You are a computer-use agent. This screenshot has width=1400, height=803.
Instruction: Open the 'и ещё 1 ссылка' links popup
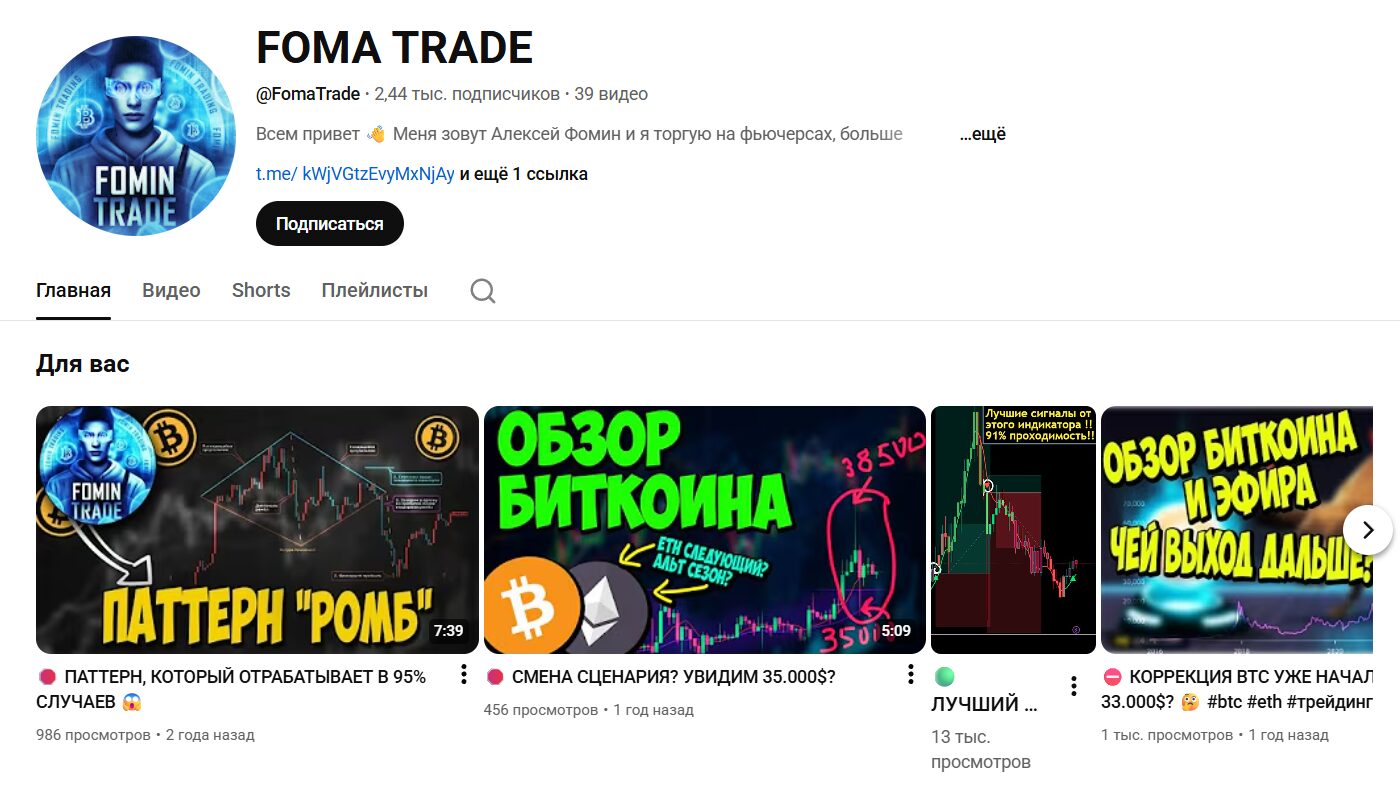[524, 174]
